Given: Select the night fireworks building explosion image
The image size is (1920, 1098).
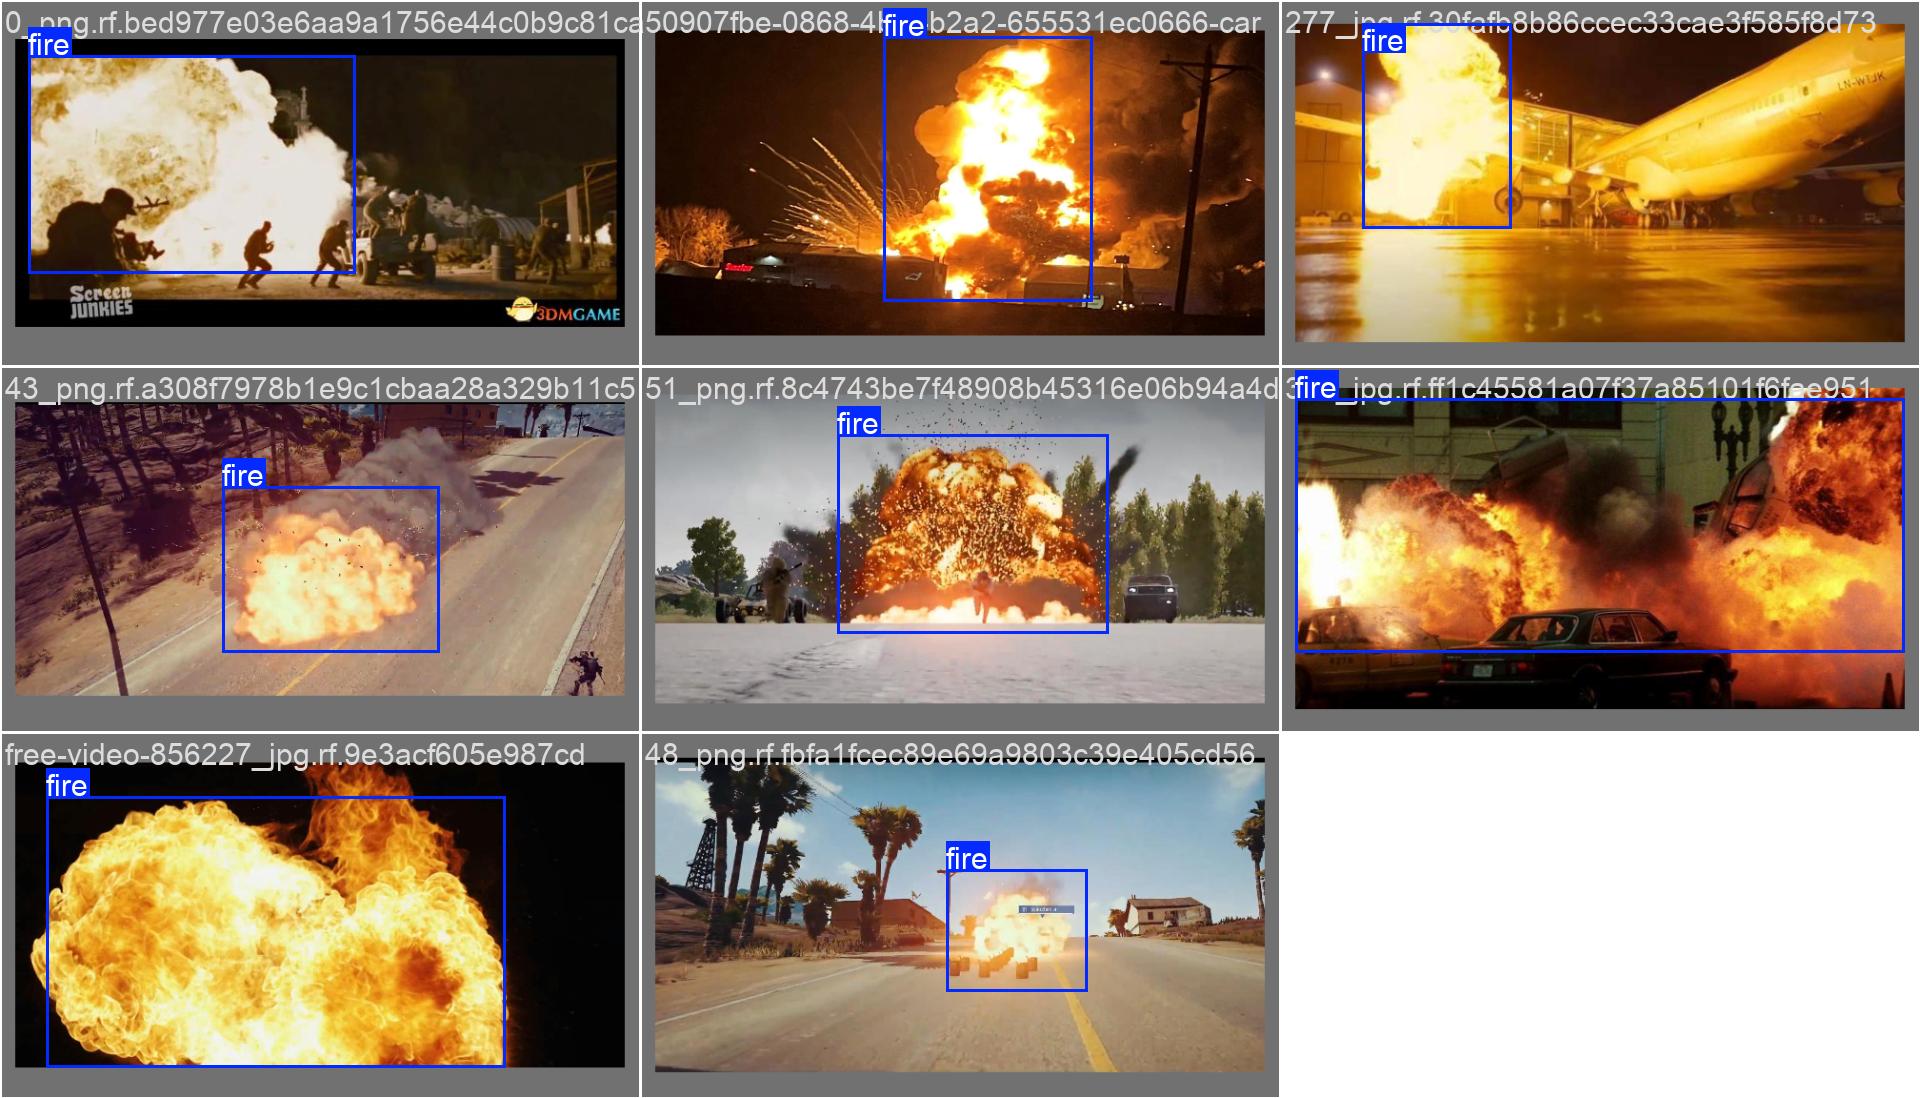Looking at the screenshot, I should pyautogui.click(x=960, y=183).
